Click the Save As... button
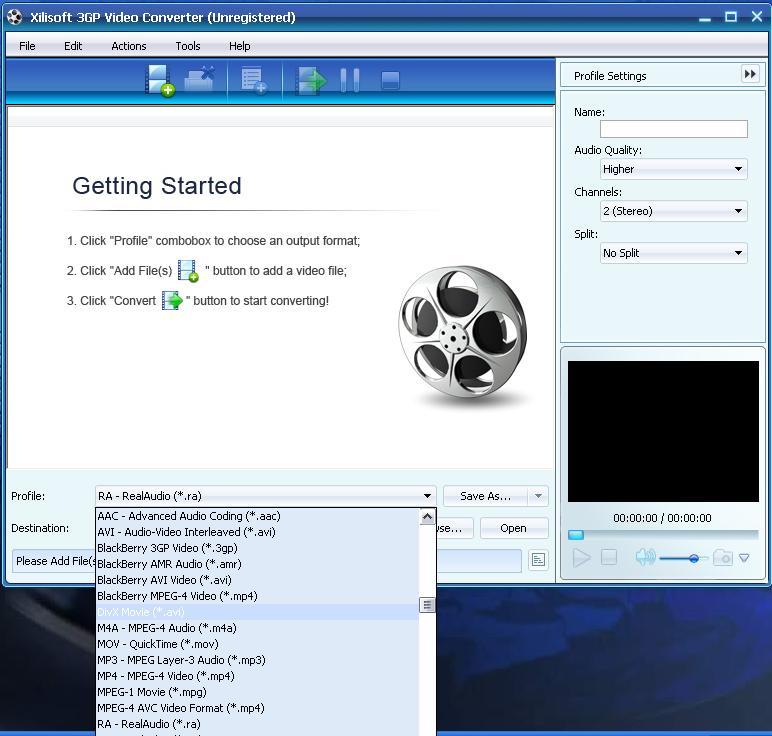This screenshot has height=736, width=772. tap(485, 496)
